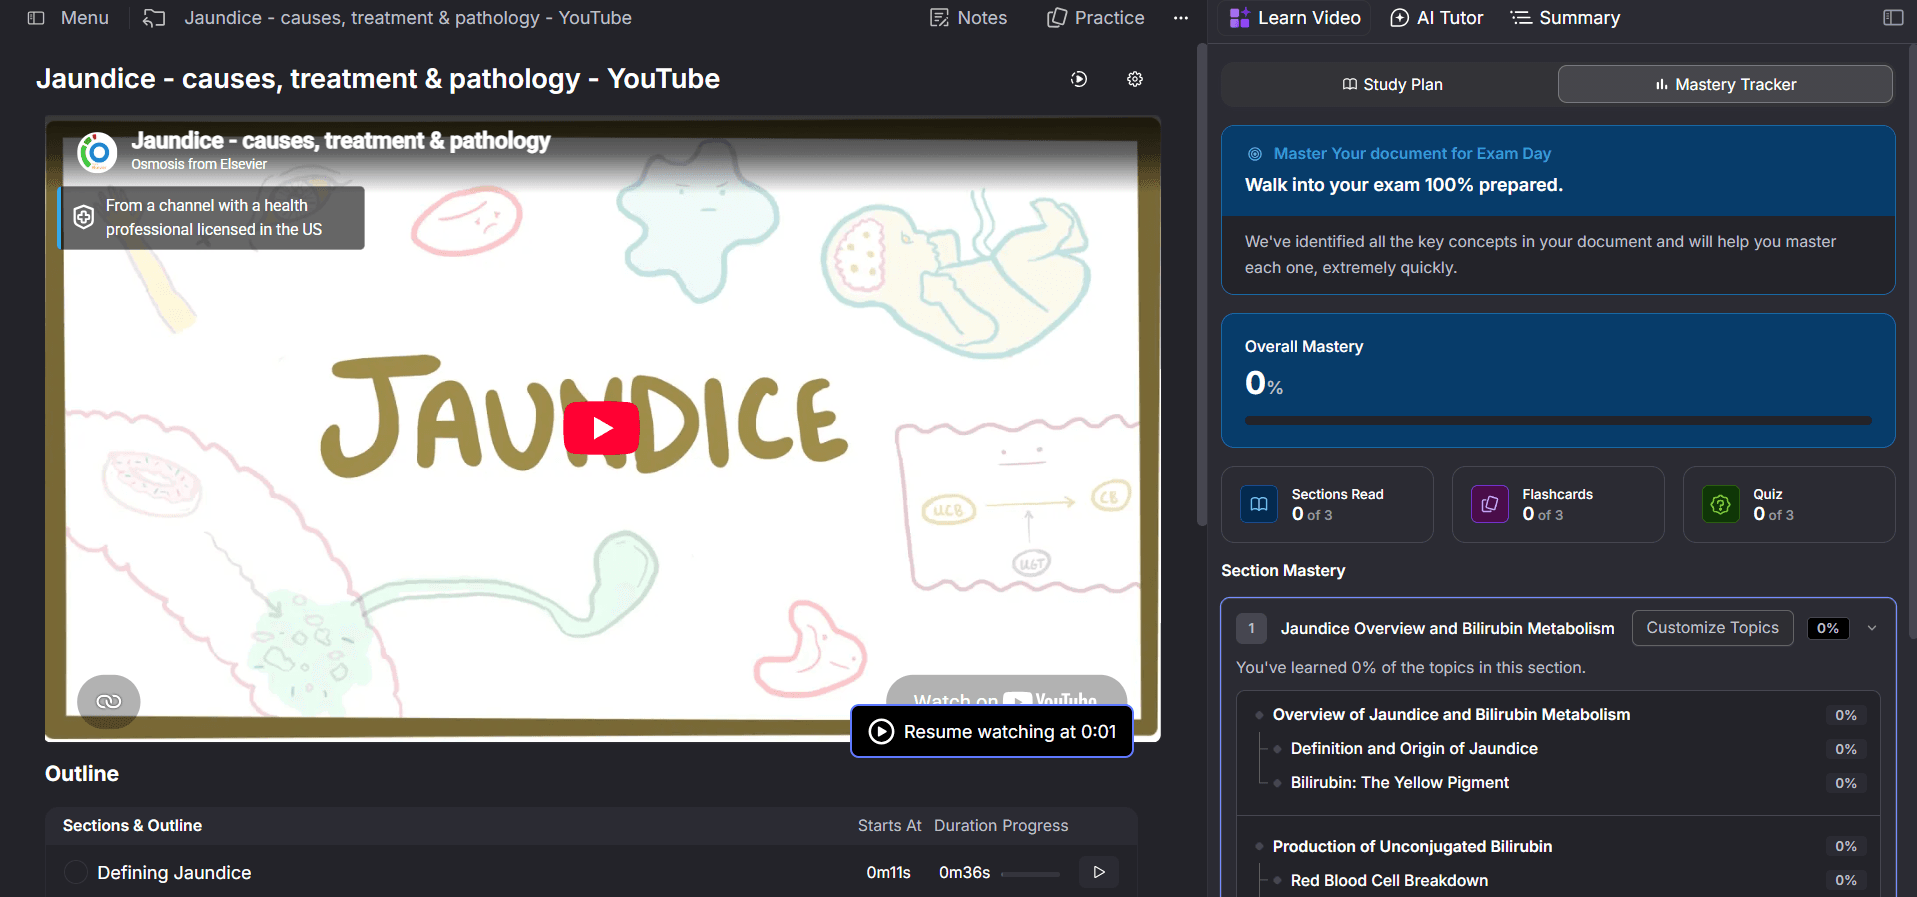Click the 0m36s duration value
1917x897 pixels.
pyautogui.click(x=965, y=873)
